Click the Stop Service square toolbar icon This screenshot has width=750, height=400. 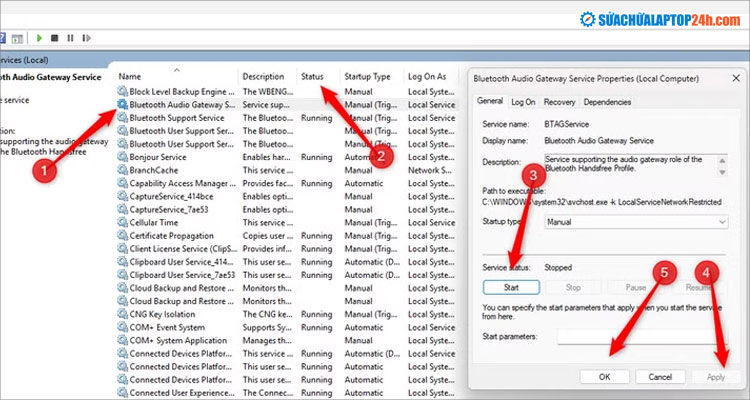tap(54, 40)
